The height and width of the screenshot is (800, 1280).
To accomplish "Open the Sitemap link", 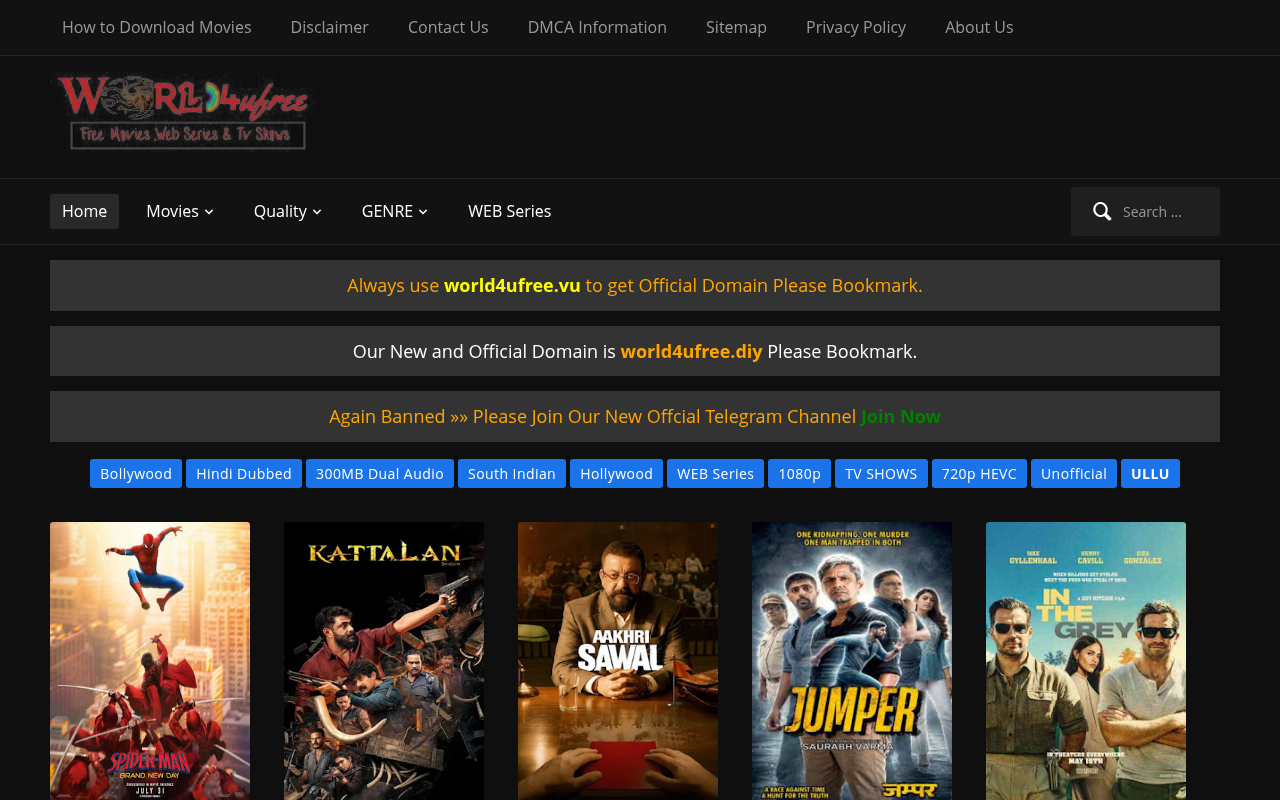I will tap(736, 27).
